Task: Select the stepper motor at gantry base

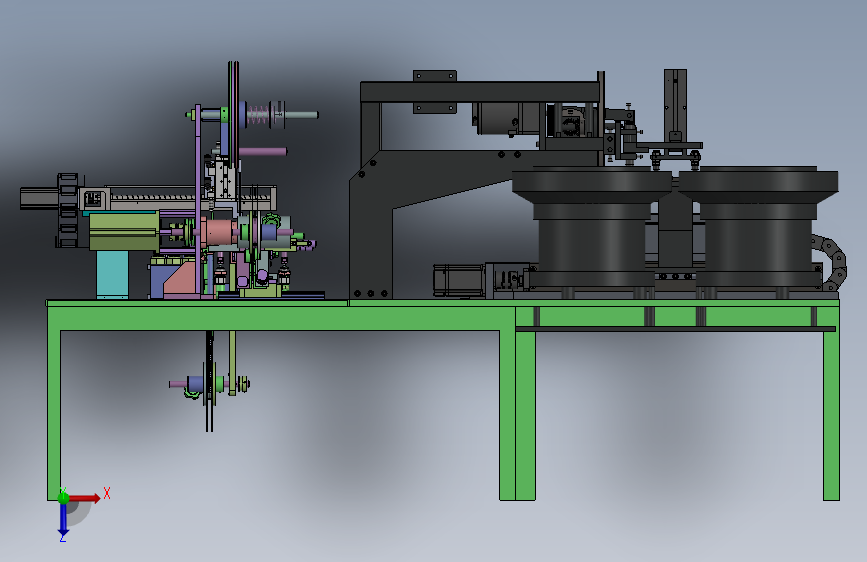Action: pos(459,280)
